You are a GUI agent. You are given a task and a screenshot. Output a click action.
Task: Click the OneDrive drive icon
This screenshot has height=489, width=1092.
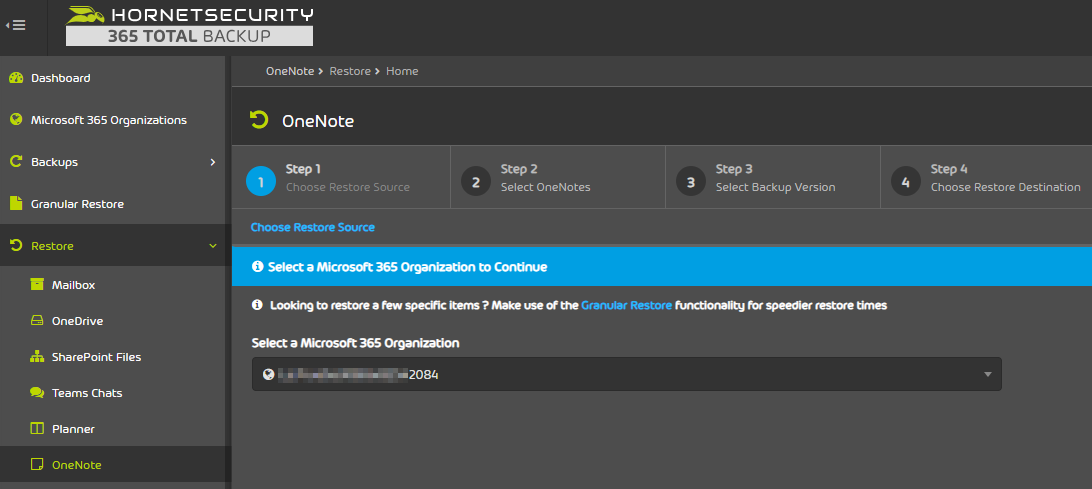[x=36, y=321]
